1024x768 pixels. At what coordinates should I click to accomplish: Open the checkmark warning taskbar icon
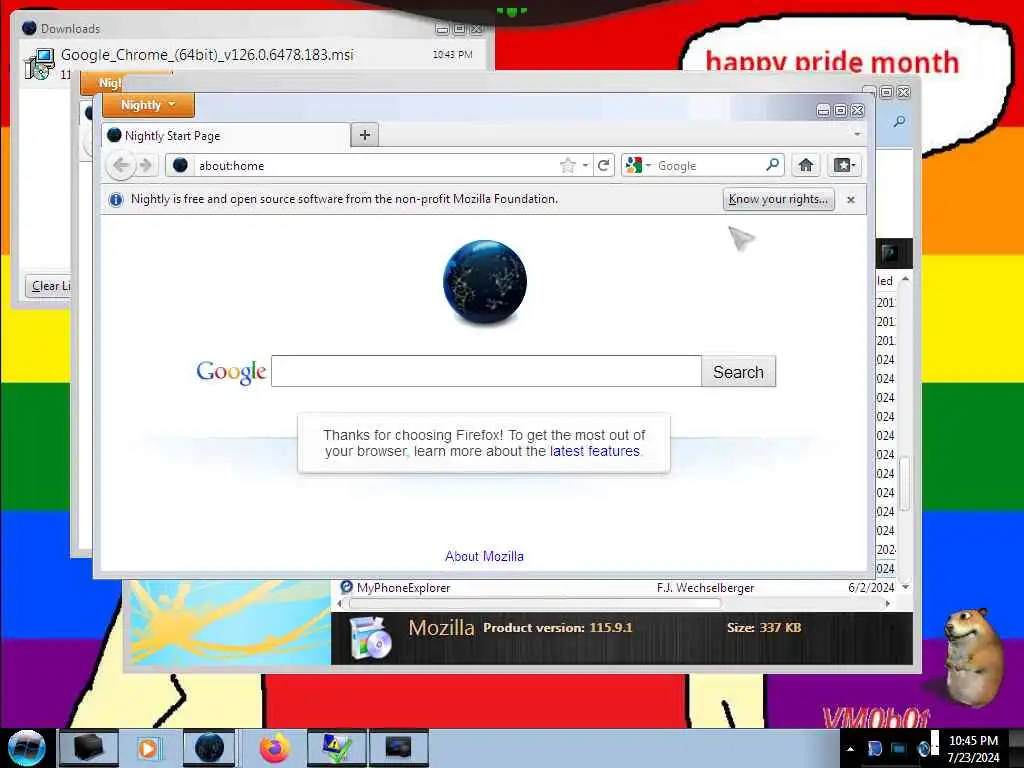tap(336, 748)
